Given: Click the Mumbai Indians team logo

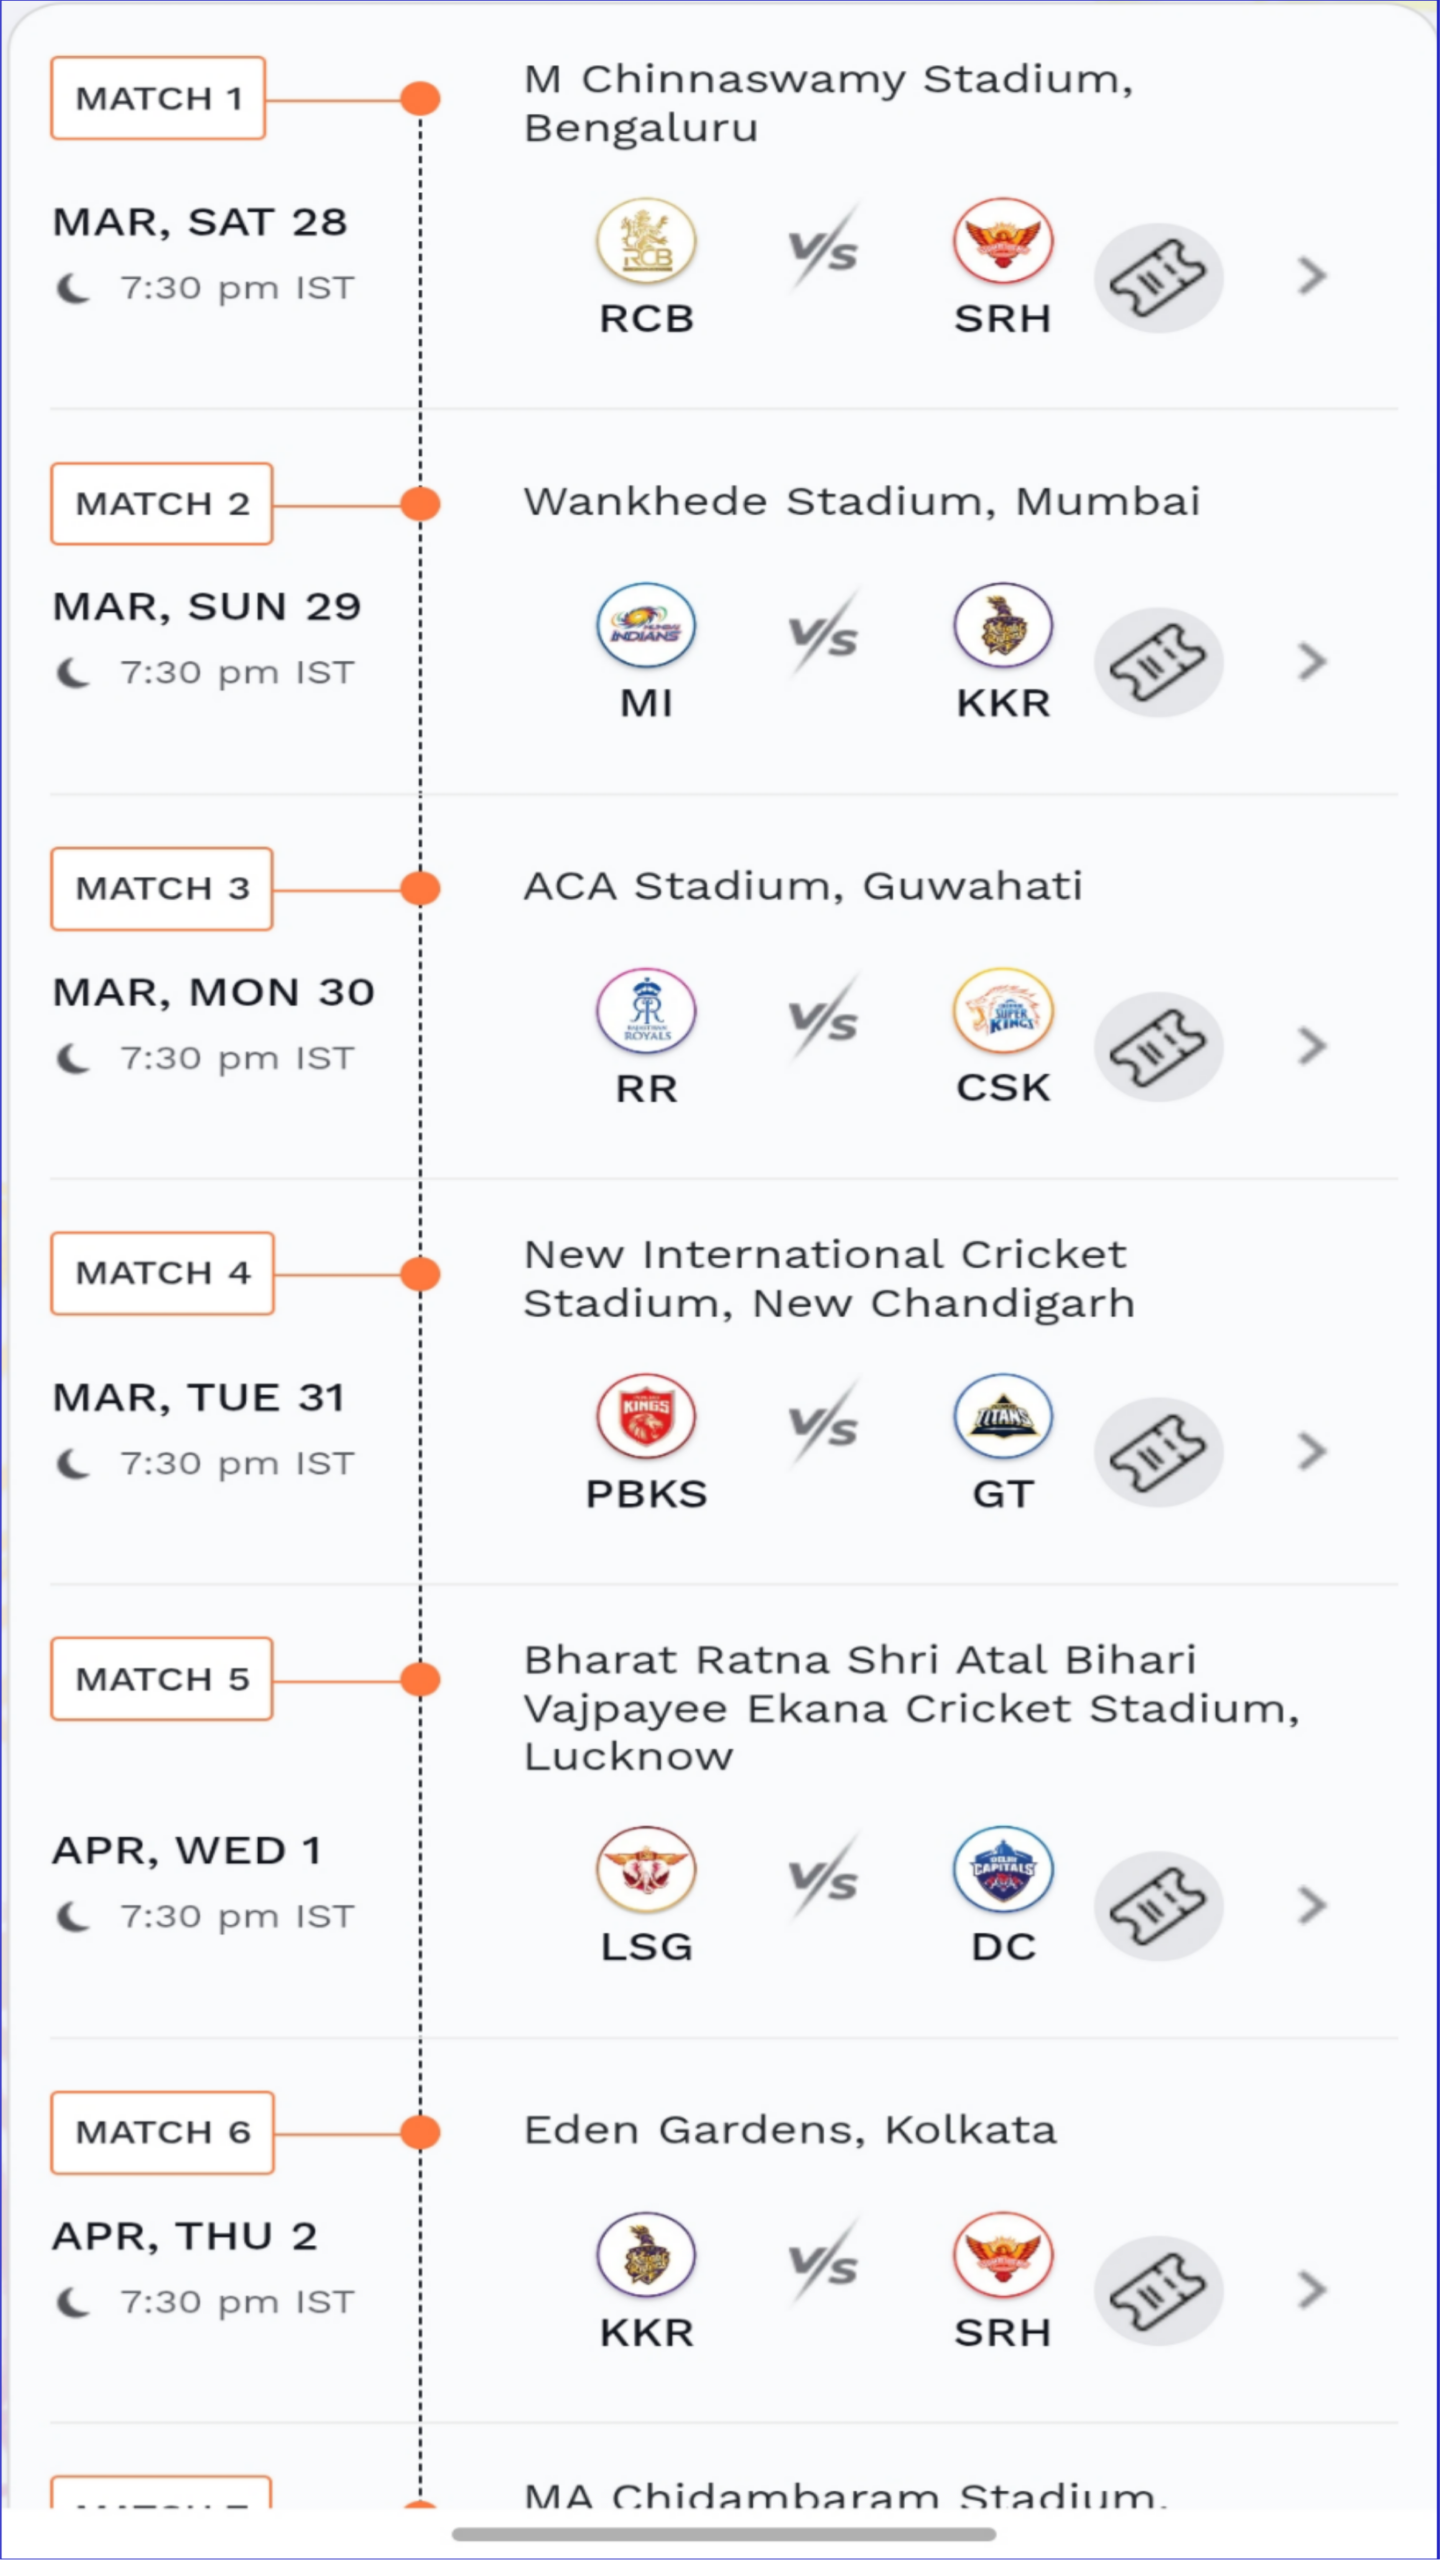Looking at the screenshot, I should point(646,626).
